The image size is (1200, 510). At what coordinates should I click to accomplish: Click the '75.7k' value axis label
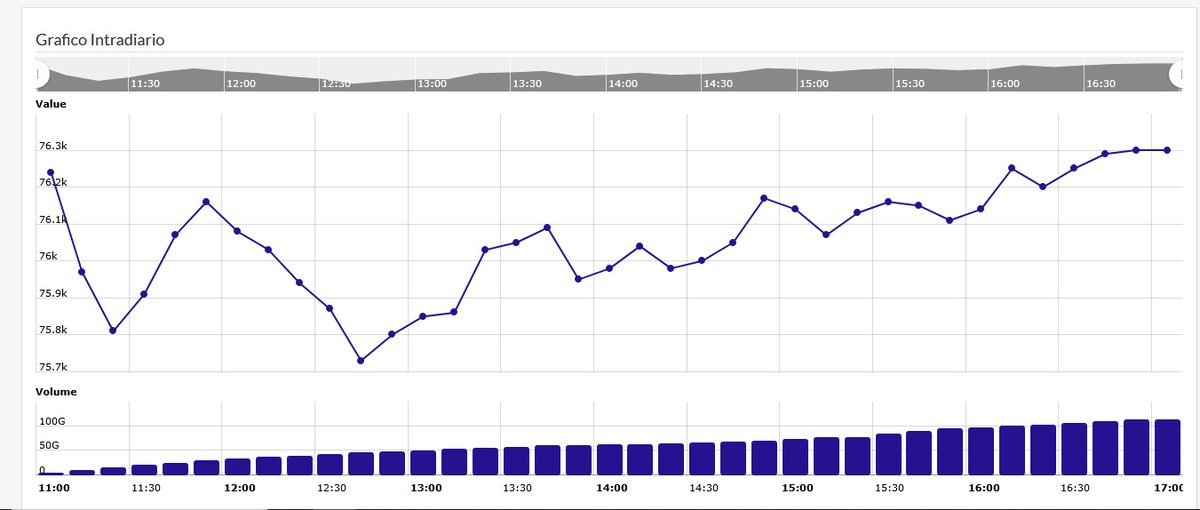pos(53,368)
